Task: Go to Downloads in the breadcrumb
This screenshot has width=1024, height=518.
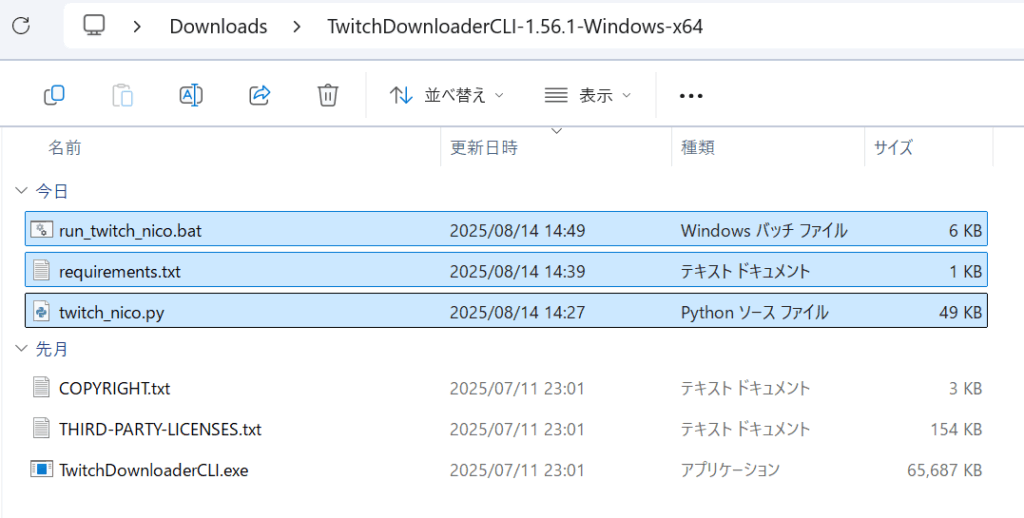Action: pyautogui.click(x=218, y=26)
